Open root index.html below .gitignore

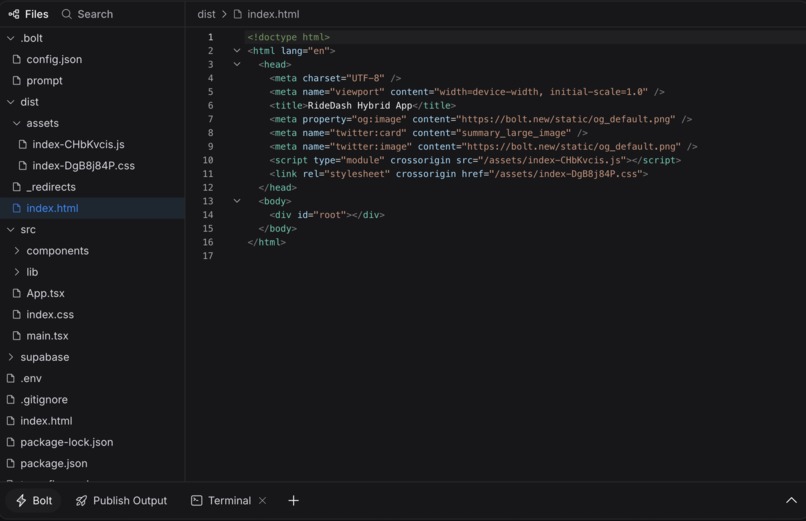pos(93,421)
